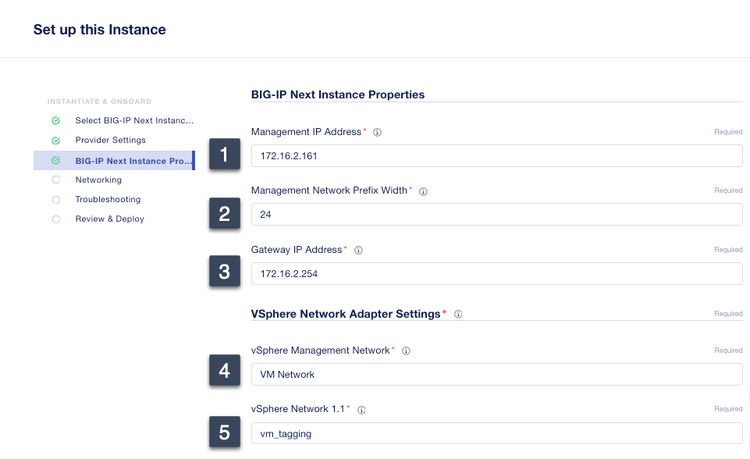Click green checkmark for Select BIG-IP Next Instance
Image resolution: width=750 pixels, height=459 pixels.
coord(56,121)
